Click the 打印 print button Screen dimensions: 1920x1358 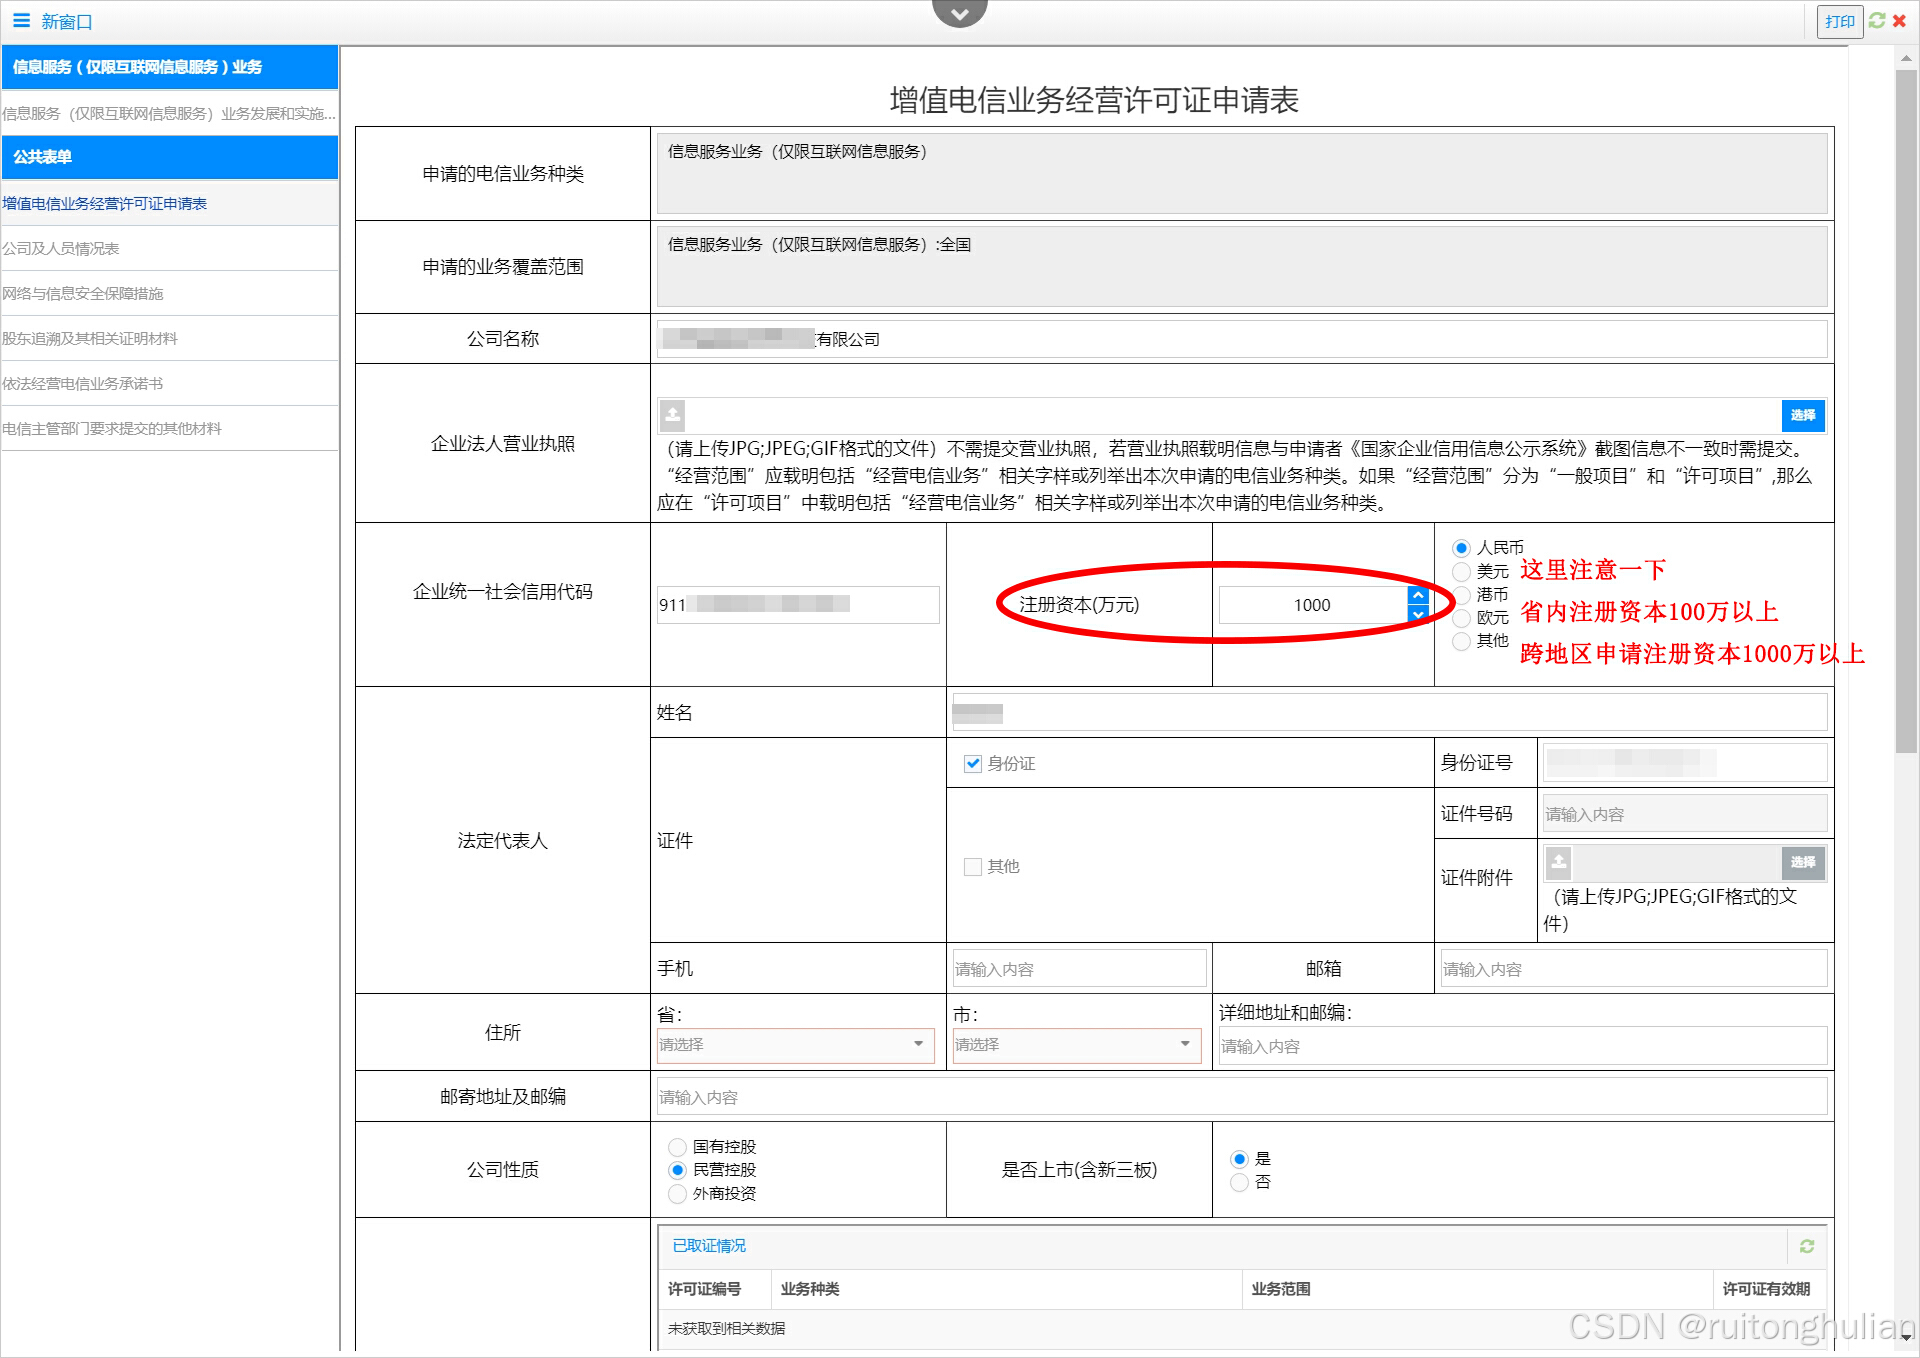point(1839,21)
